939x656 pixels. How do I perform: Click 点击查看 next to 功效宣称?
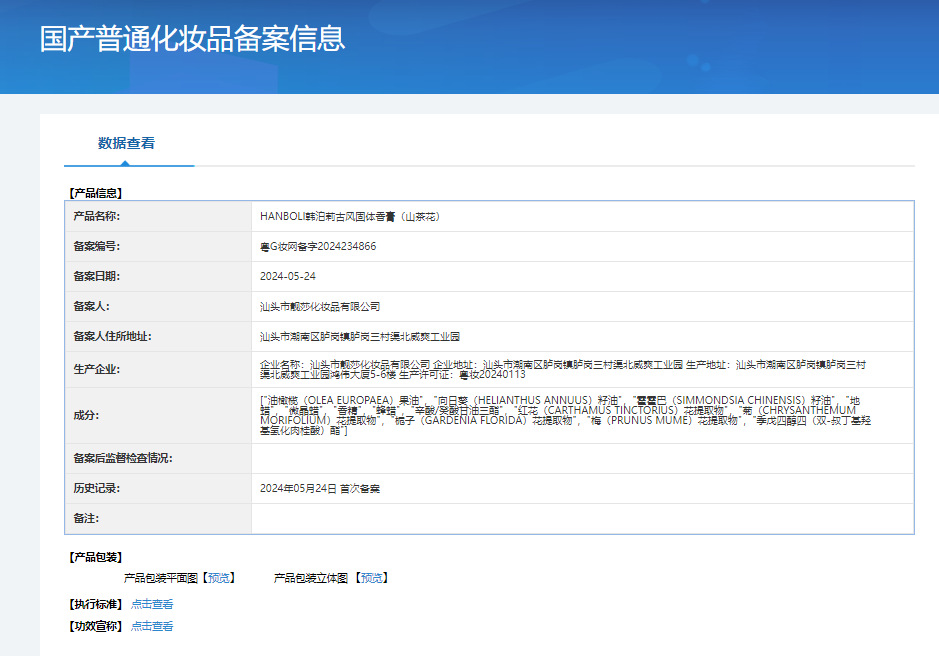click(x=152, y=626)
